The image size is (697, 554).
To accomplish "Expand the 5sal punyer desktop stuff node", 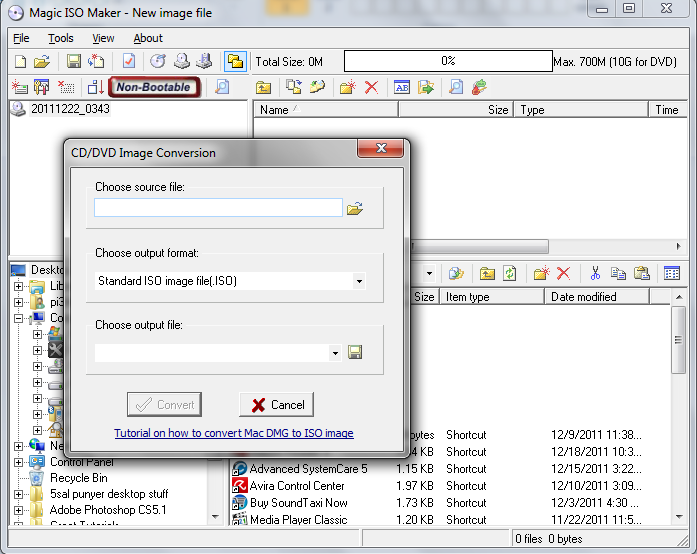I will pyautogui.click(x=18, y=494).
